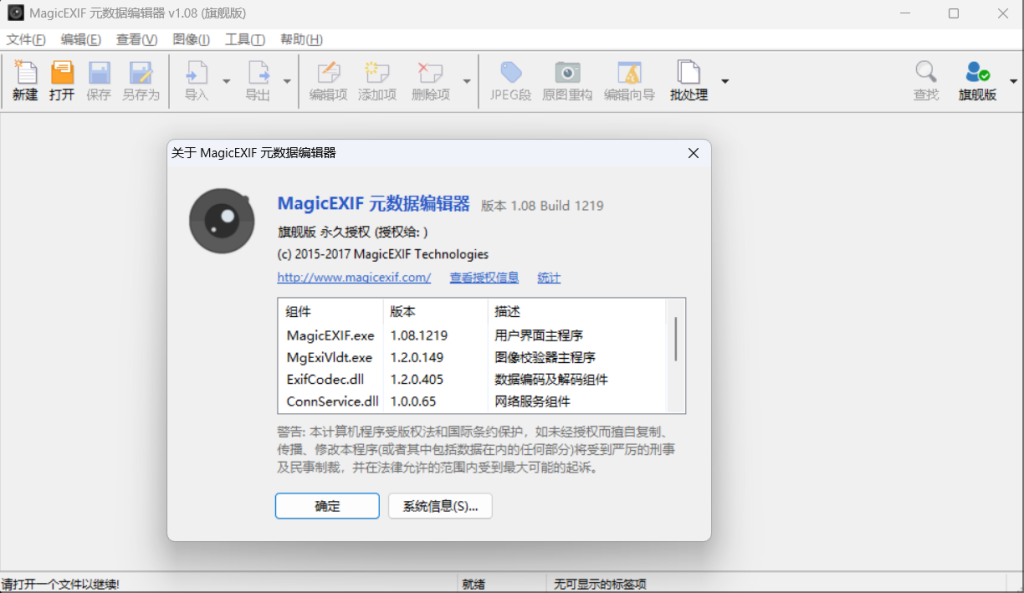
Task: Click the 查找 search icon
Action: point(925,80)
